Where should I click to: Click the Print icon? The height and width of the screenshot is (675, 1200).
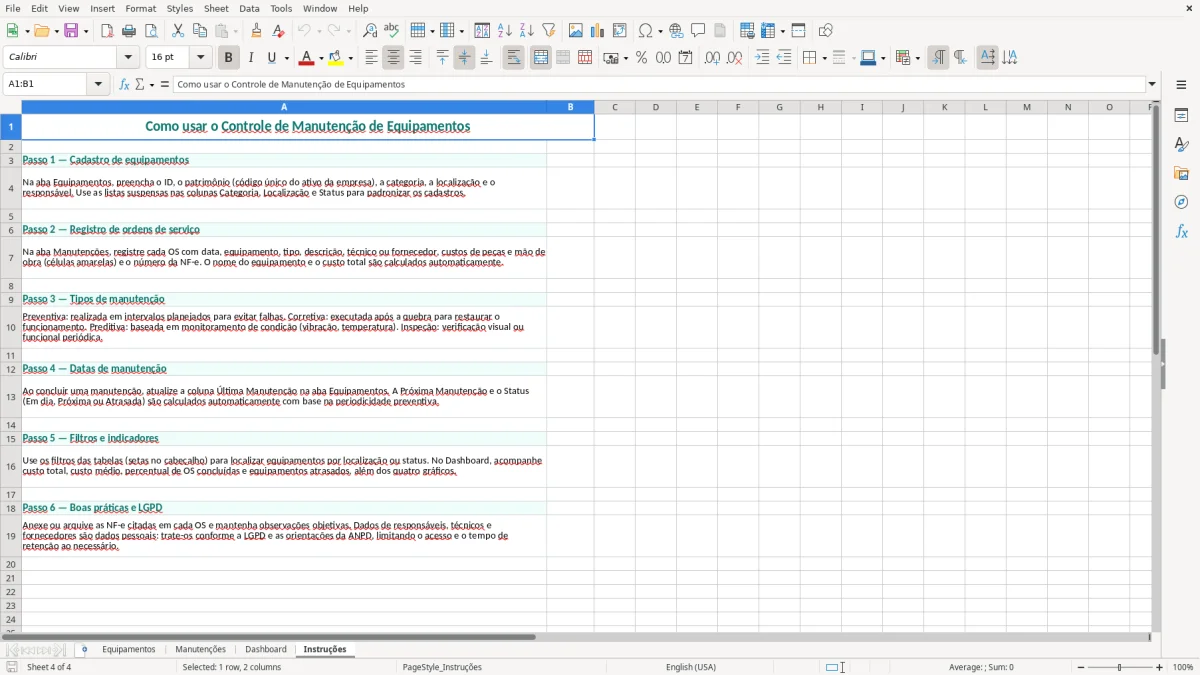[129, 31]
